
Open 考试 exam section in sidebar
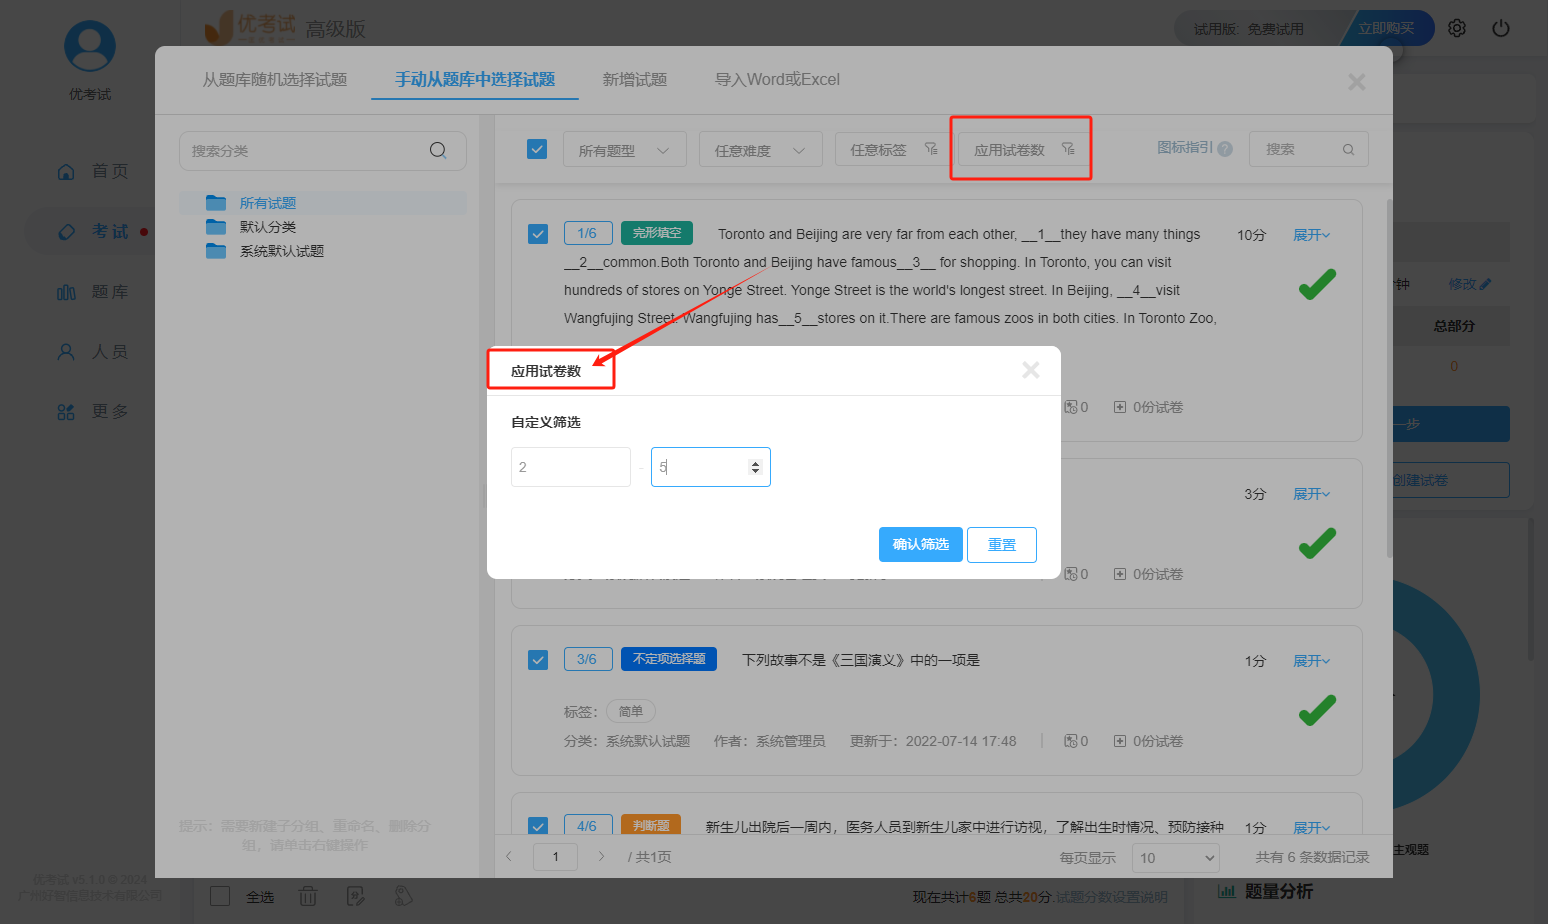tap(92, 231)
